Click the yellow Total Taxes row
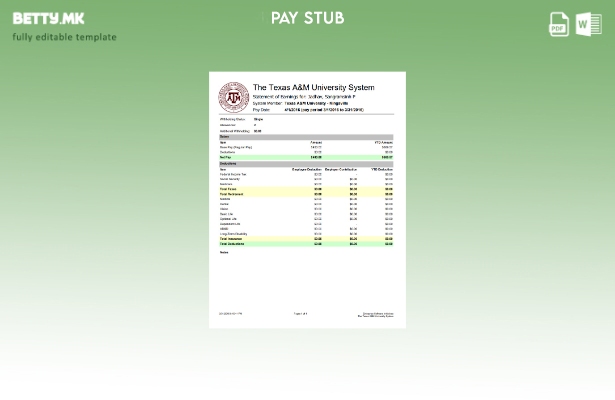The image size is (615, 400). pyautogui.click(x=306, y=189)
